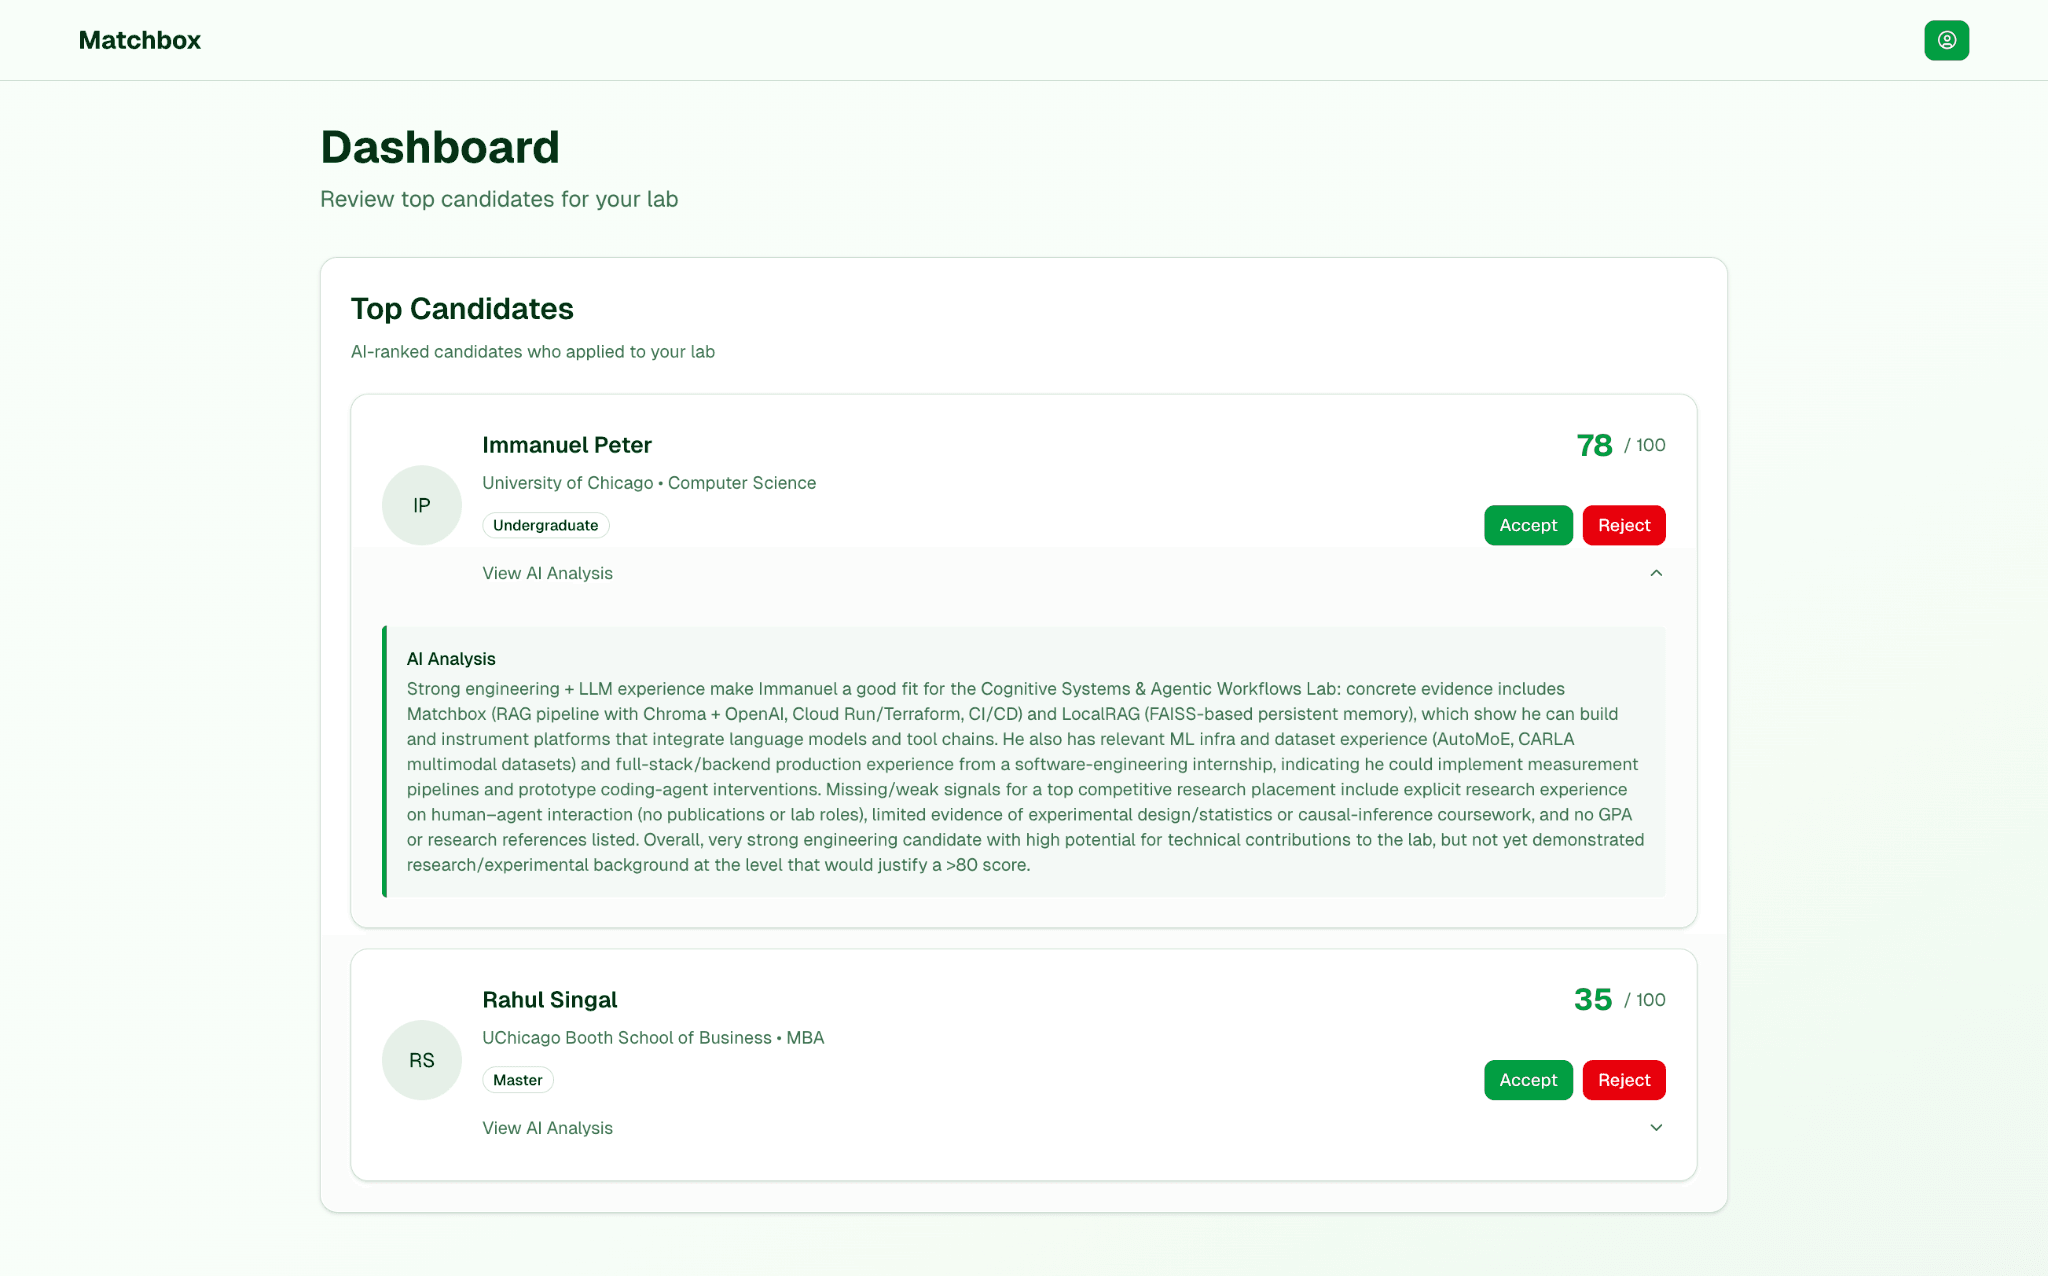Click the Rahul Singal name heading
This screenshot has height=1276, width=2048.
click(549, 1000)
